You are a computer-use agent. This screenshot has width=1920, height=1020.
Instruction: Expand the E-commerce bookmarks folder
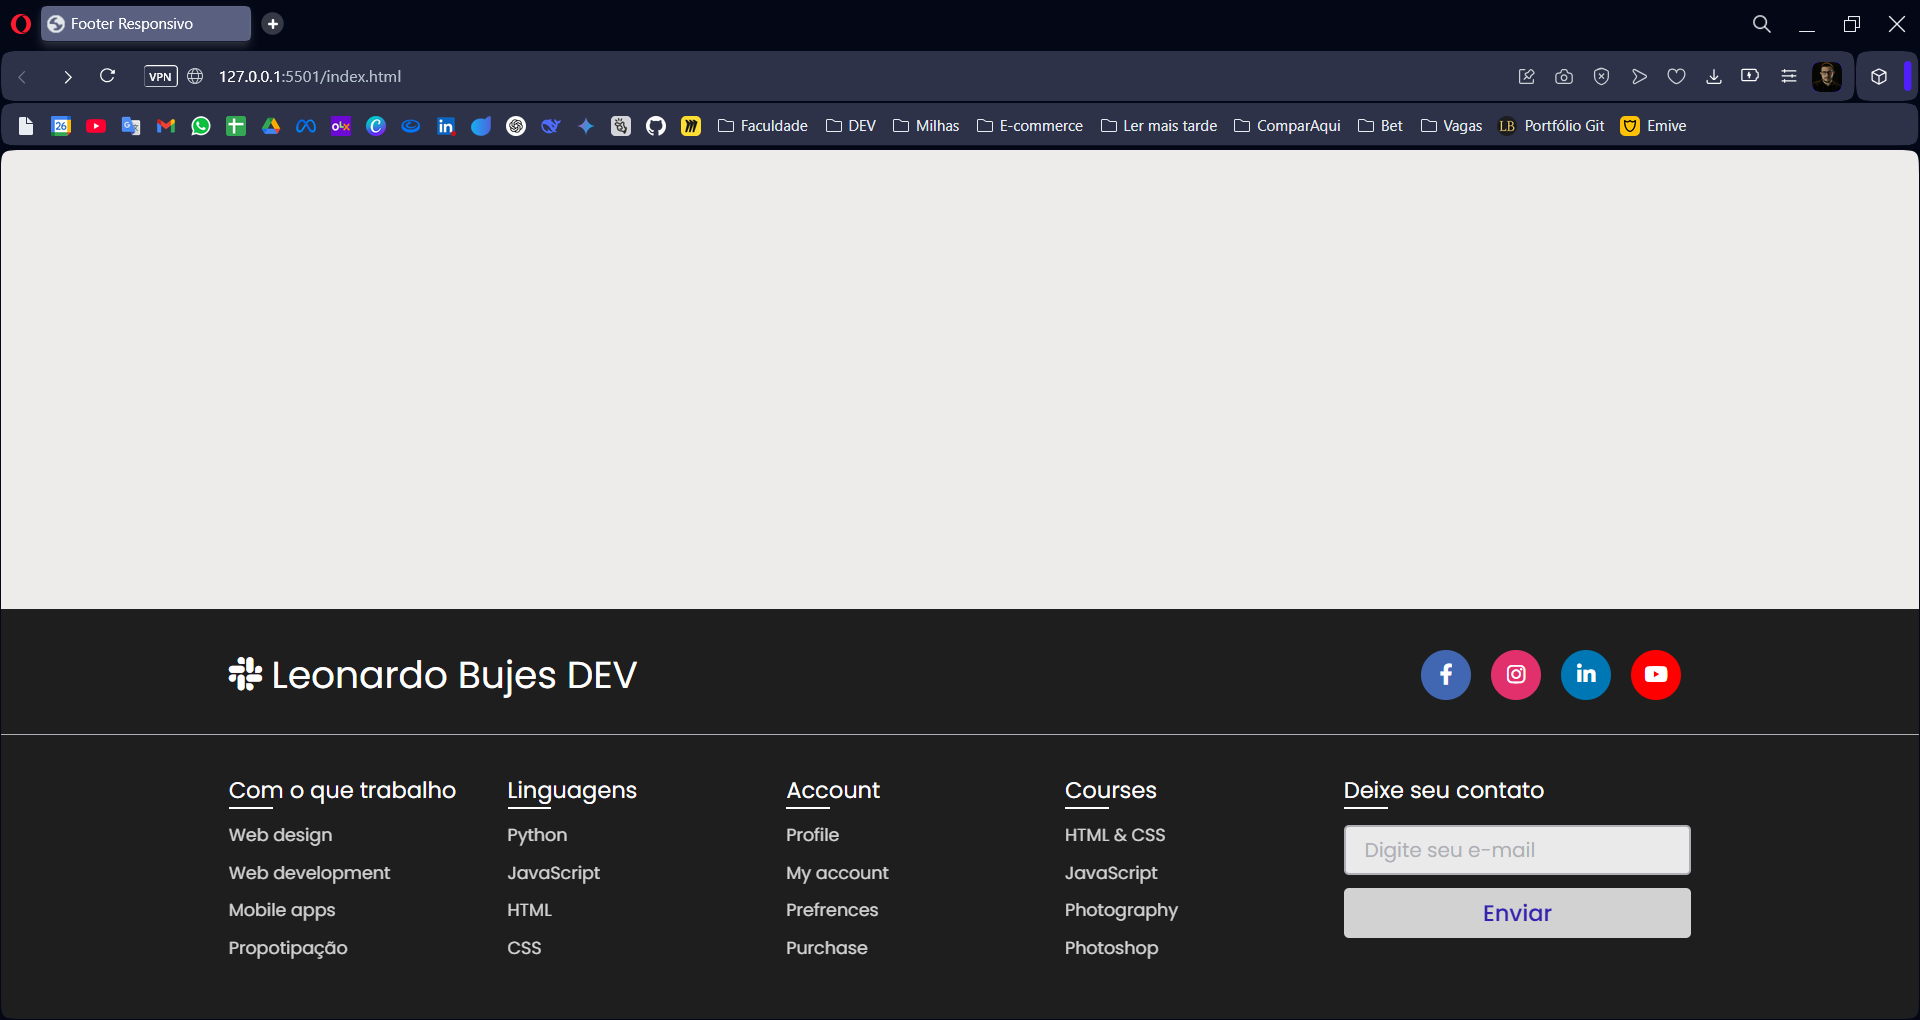pos(1030,126)
